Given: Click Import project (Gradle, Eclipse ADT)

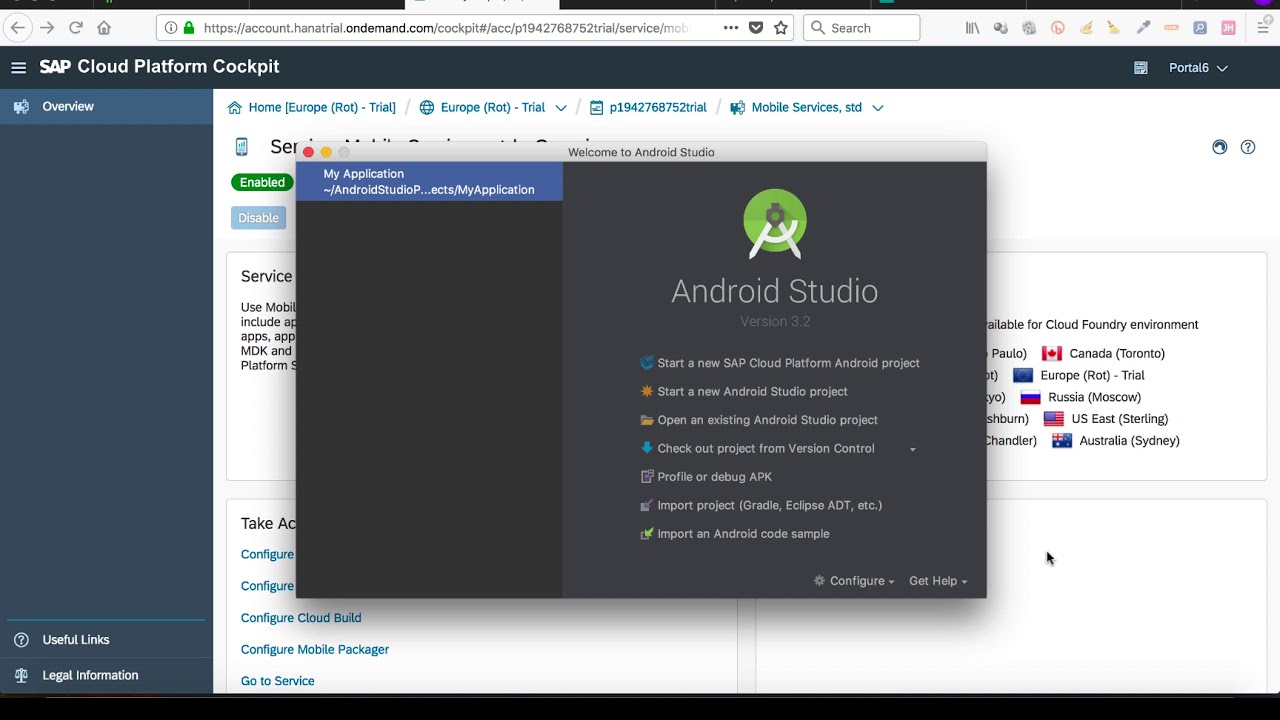Looking at the screenshot, I should pyautogui.click(x=769, y=505).
